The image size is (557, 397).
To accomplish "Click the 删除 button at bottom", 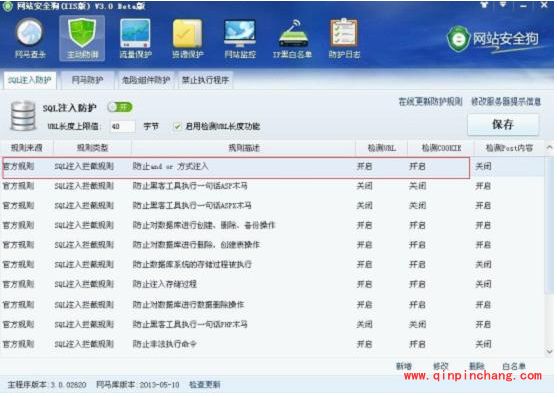I will pos(477,366).
